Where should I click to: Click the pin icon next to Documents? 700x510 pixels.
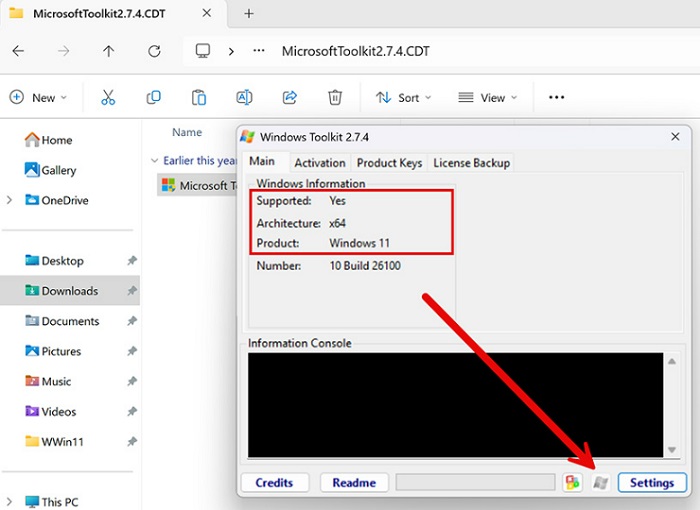(x=132, y=321)
